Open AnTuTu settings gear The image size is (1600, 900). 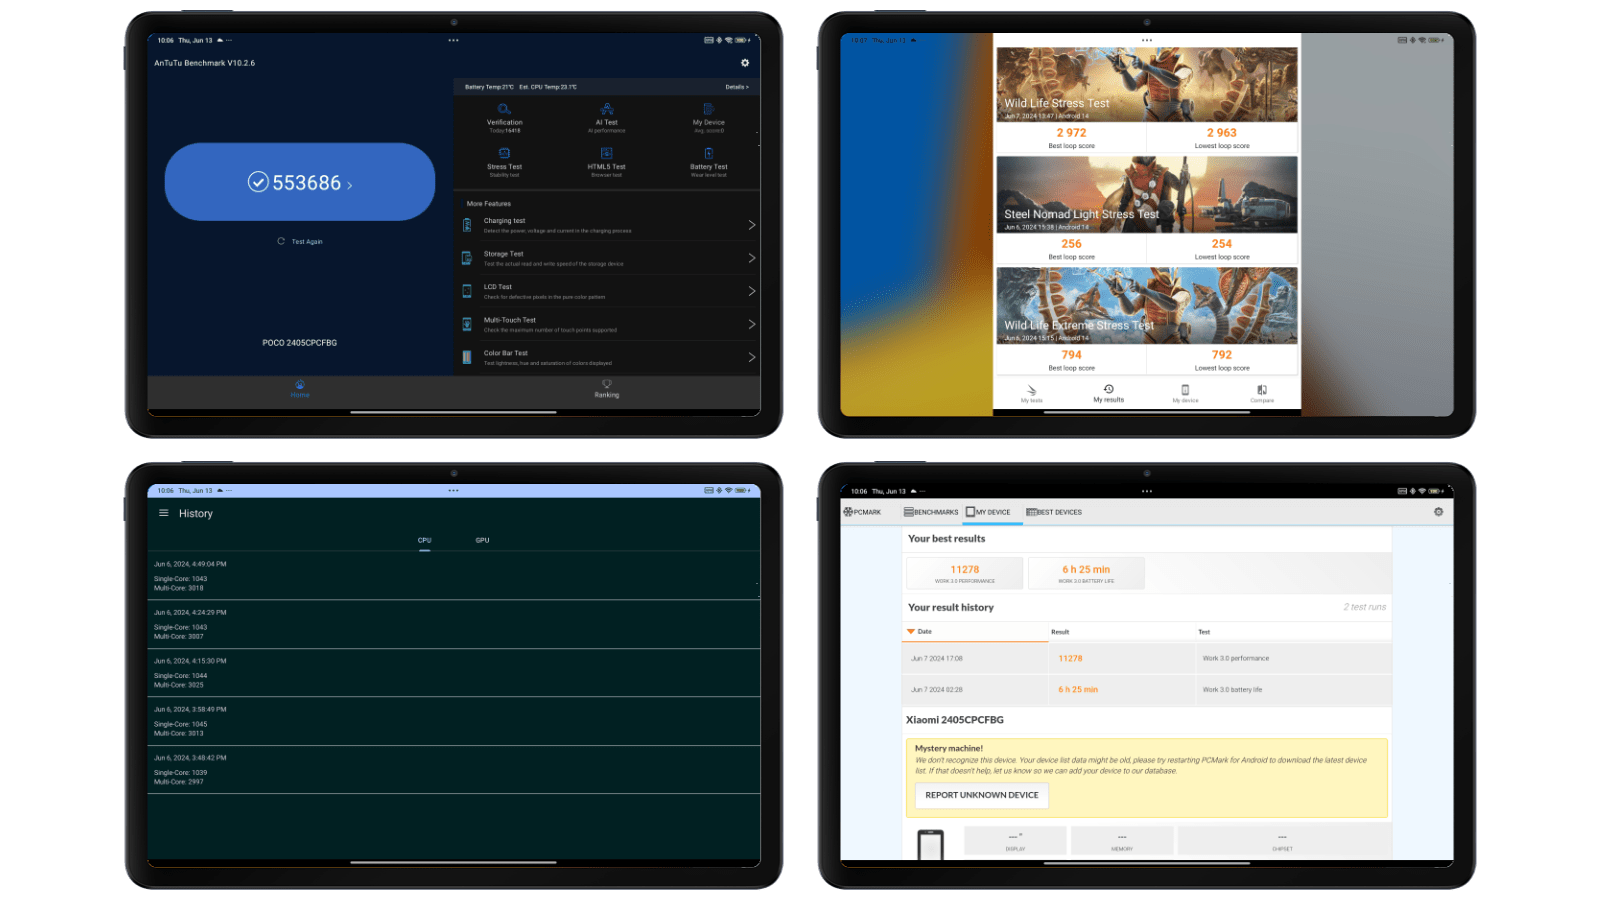(x=744, y=62)
